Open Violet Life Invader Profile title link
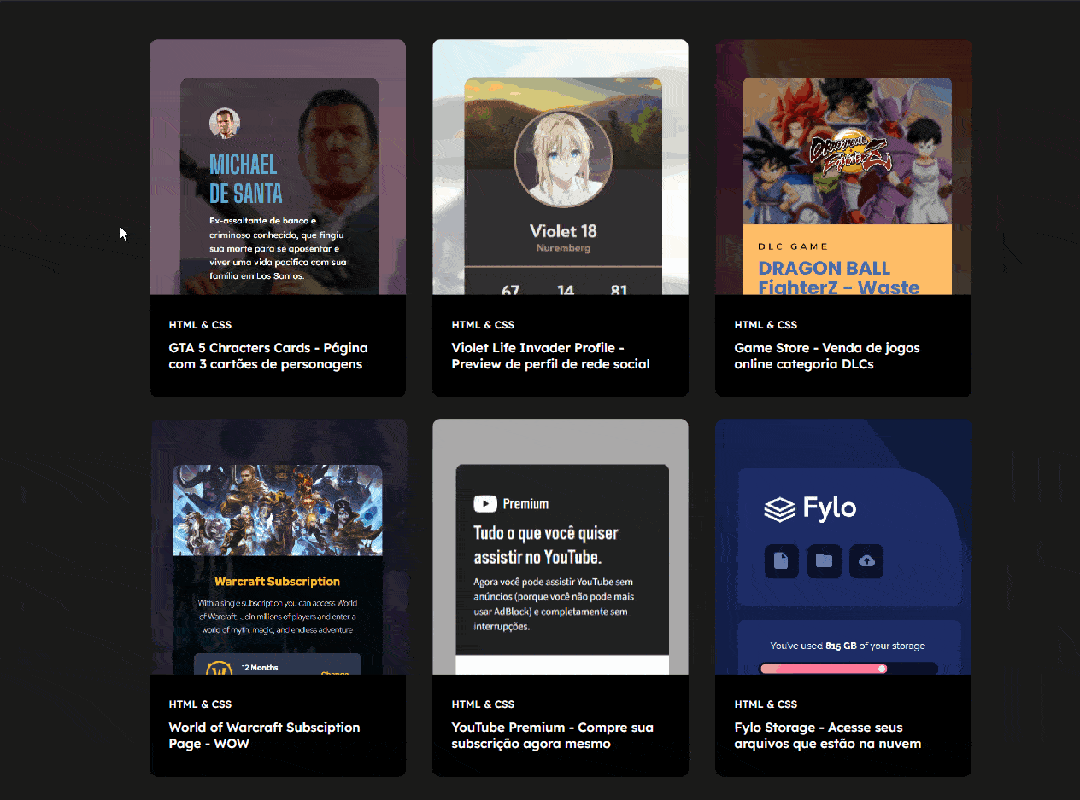 [x=550, y=356]
